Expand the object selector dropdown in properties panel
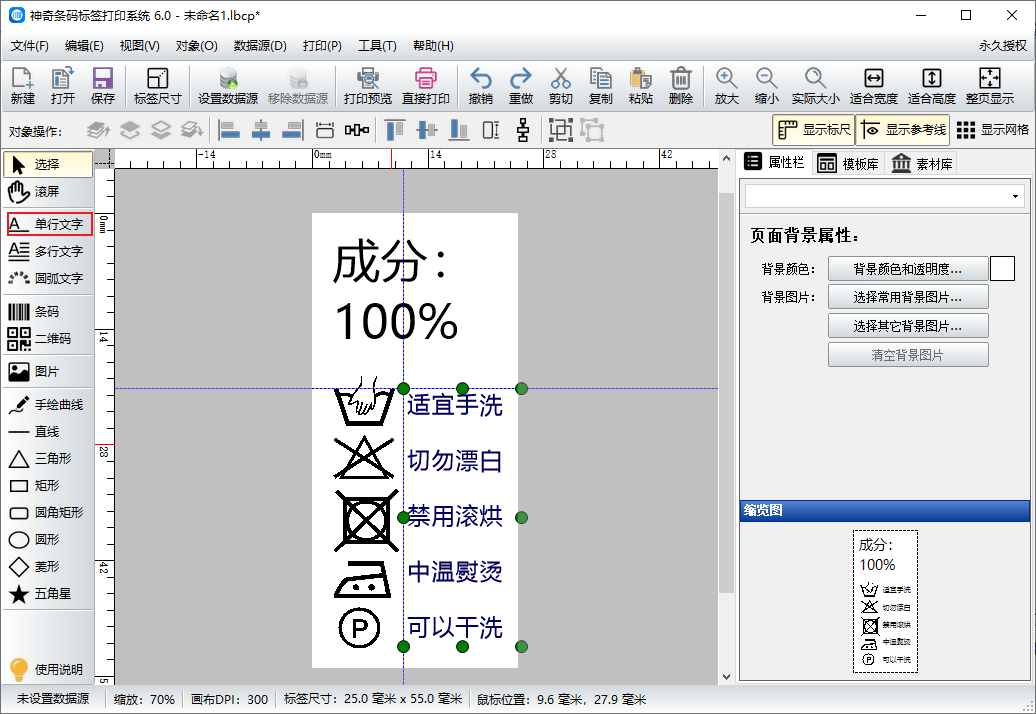This screenshot has height=714, width=1036. point(1016,196)
